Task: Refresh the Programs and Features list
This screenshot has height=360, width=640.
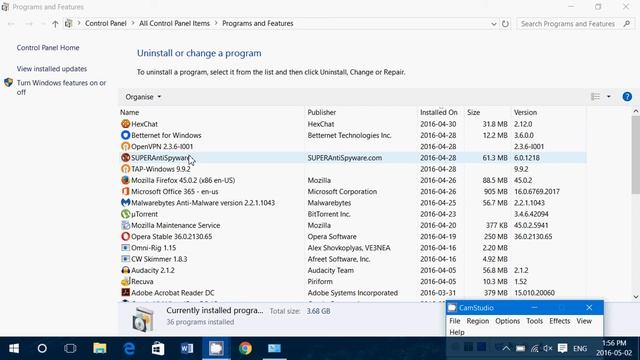Action: tap(505, 24)
